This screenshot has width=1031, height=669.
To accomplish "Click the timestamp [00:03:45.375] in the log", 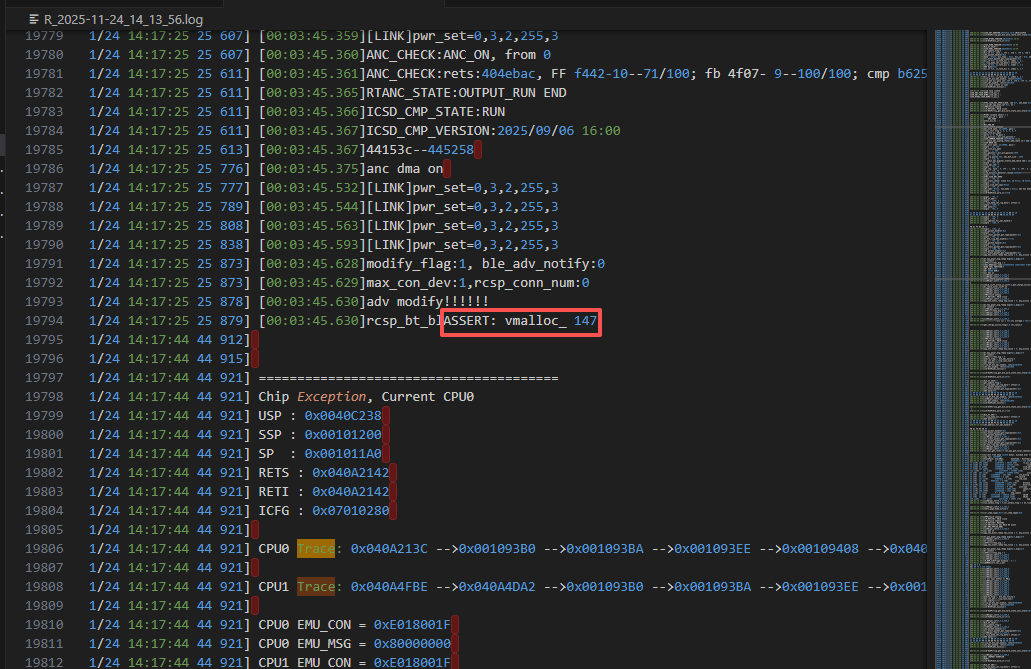I will (312, 169).
